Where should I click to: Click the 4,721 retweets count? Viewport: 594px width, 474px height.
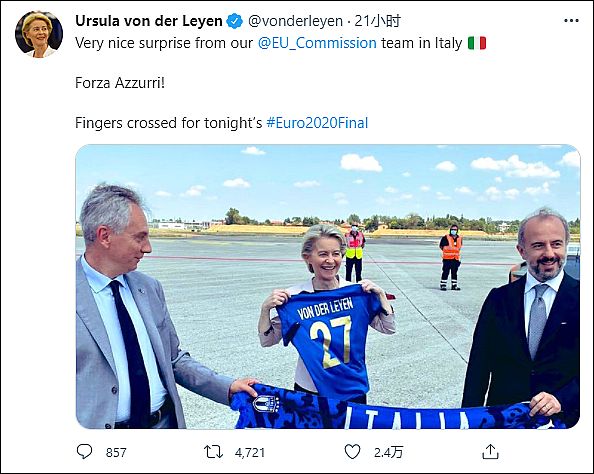[250, 452]
